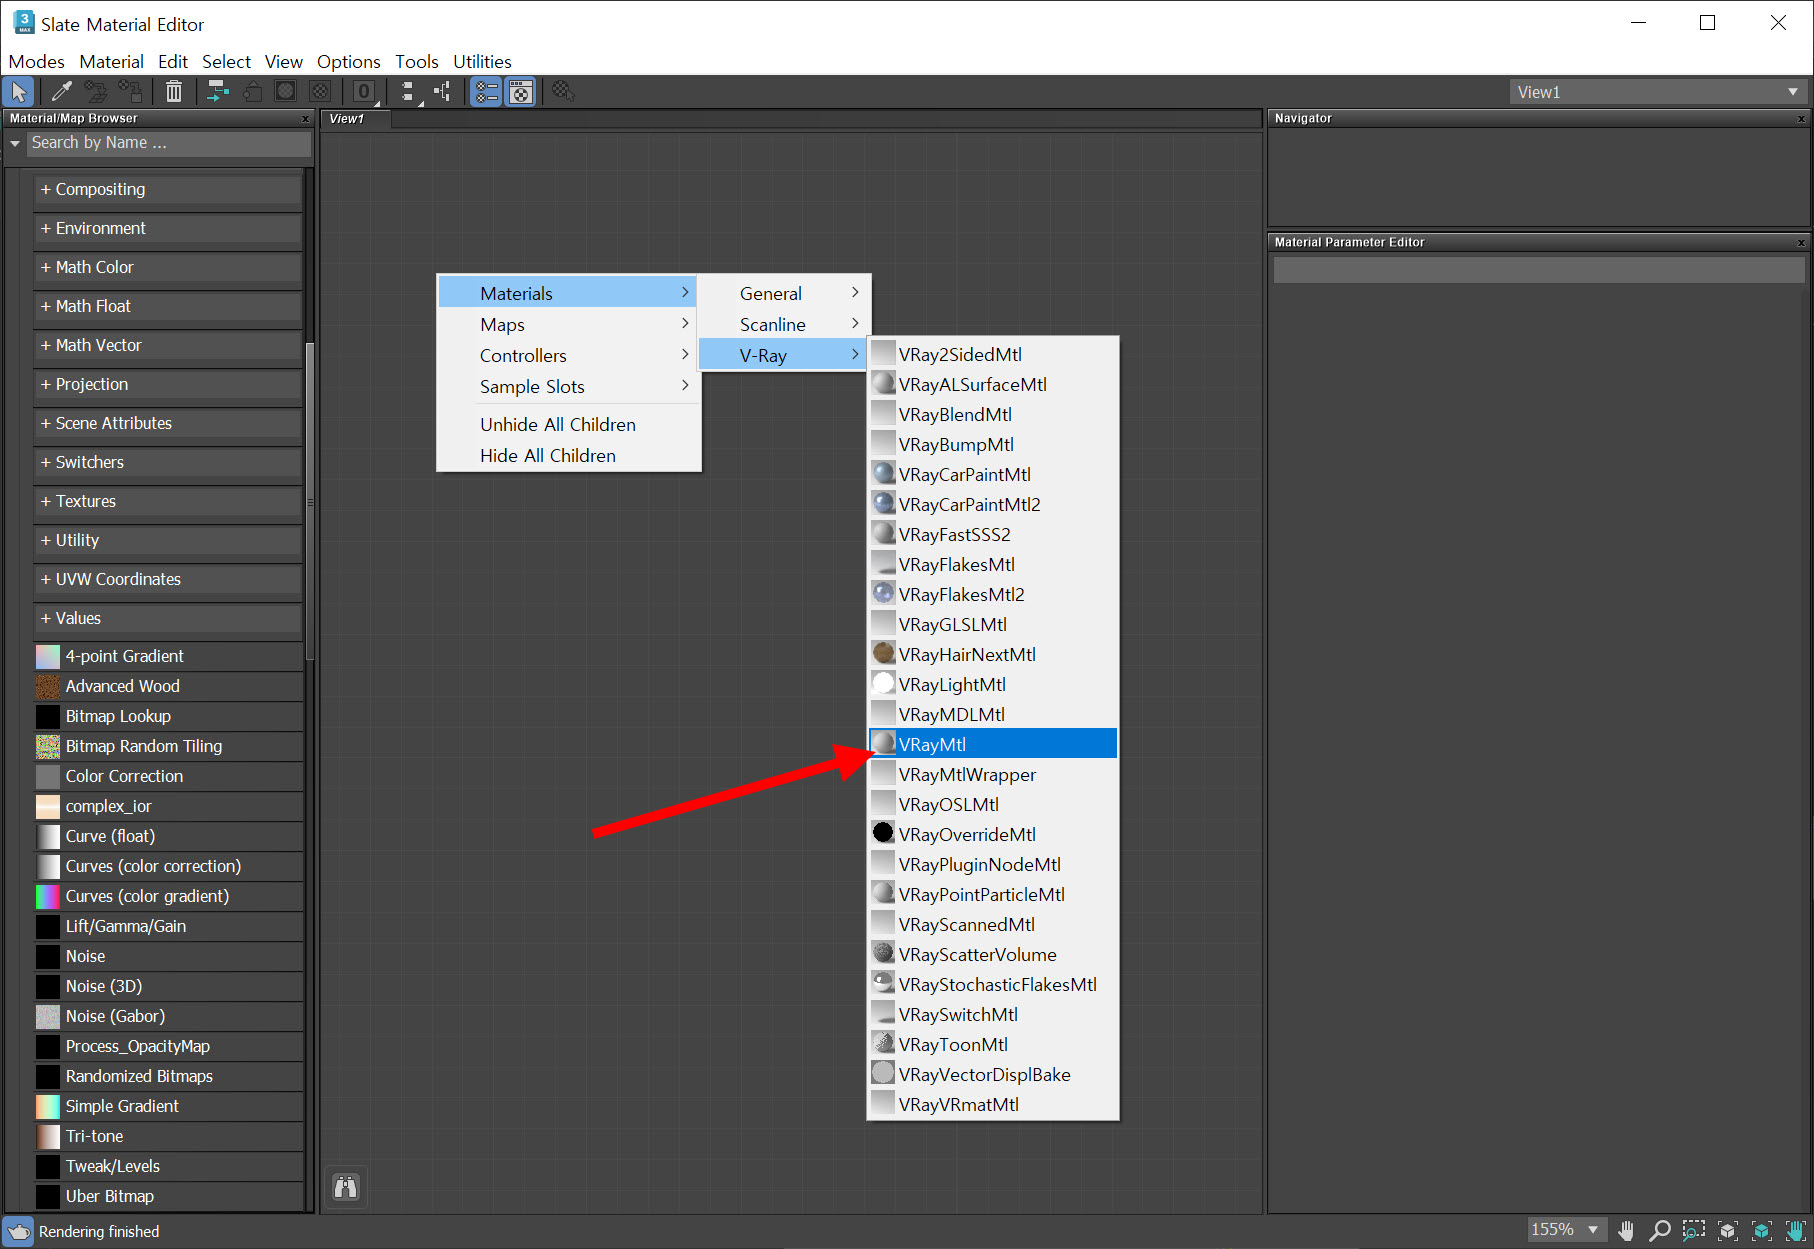Close the Material/Map Browser panel
Image resolution: width=1814 pixels, height=1249 pixels.
pos(306,119)
